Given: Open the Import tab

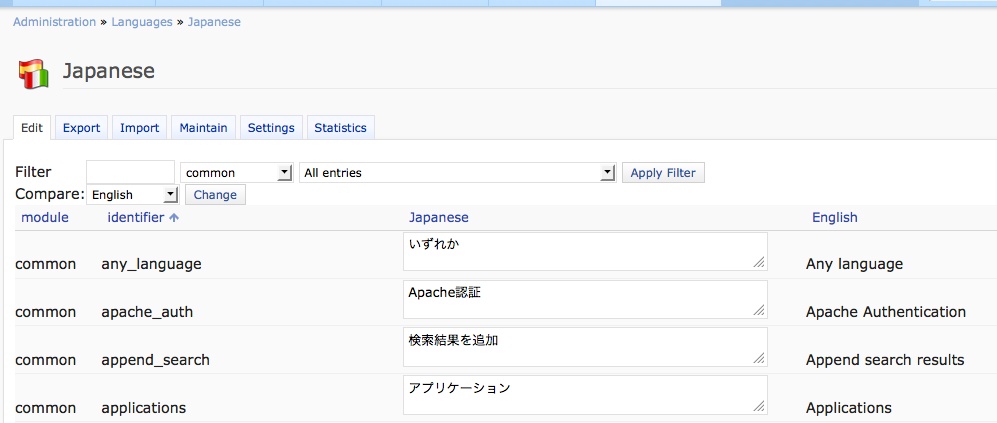Looking at the screenshot, I should [x=139, y=128].
